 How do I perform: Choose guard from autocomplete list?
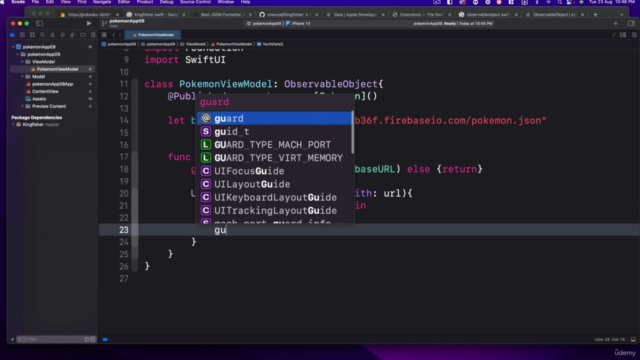[274, 118]
